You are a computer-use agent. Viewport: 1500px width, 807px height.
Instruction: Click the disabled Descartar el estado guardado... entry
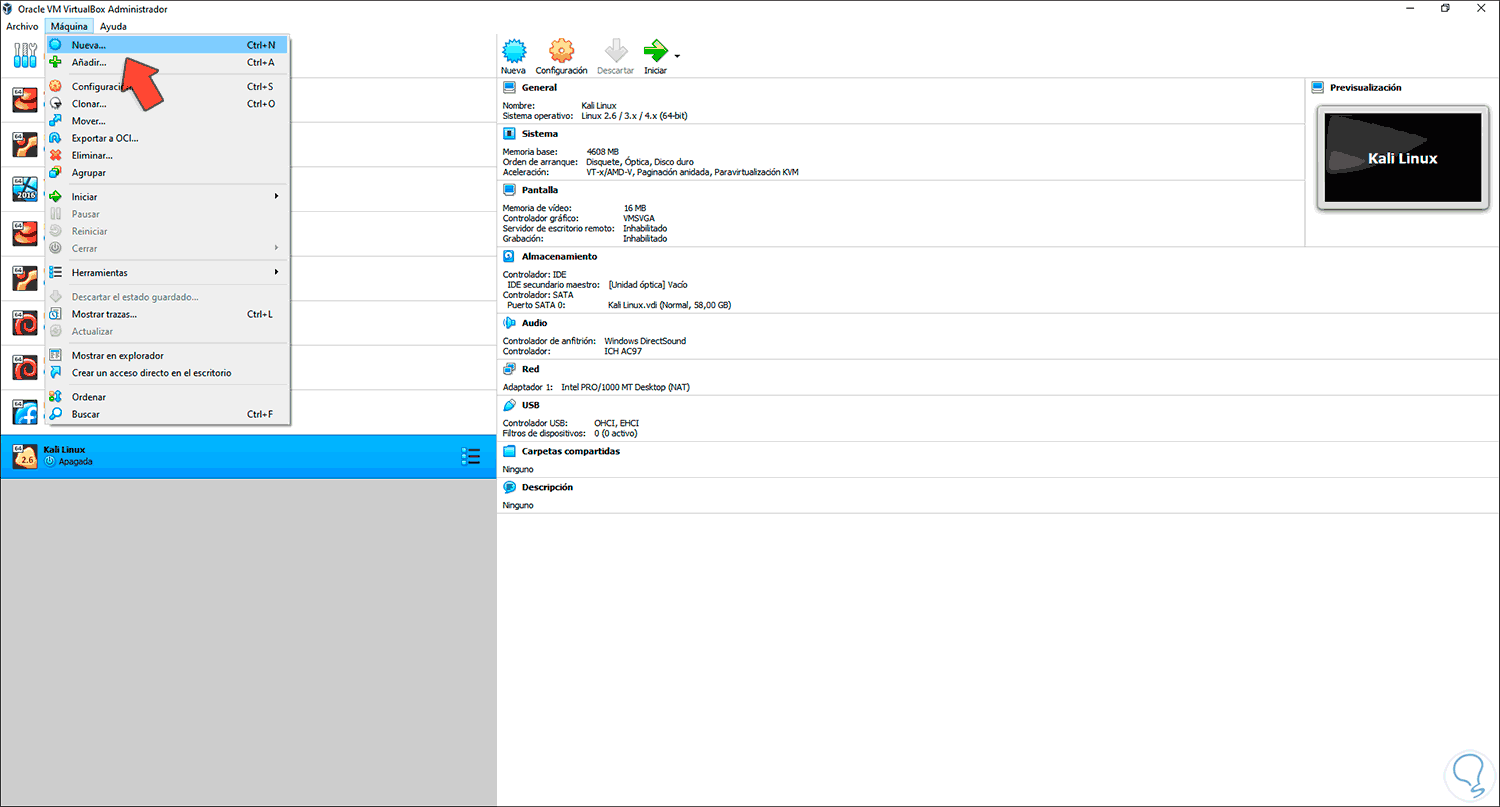(x=167, y=297)
